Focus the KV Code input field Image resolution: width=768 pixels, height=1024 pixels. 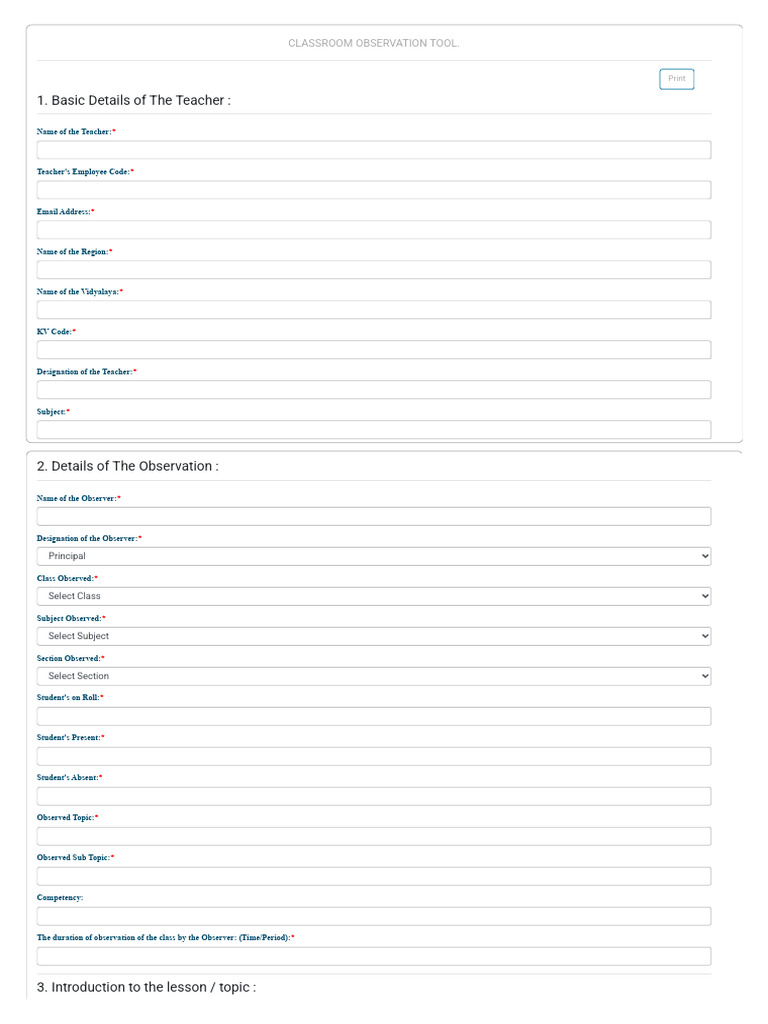[x=373, y=350]
